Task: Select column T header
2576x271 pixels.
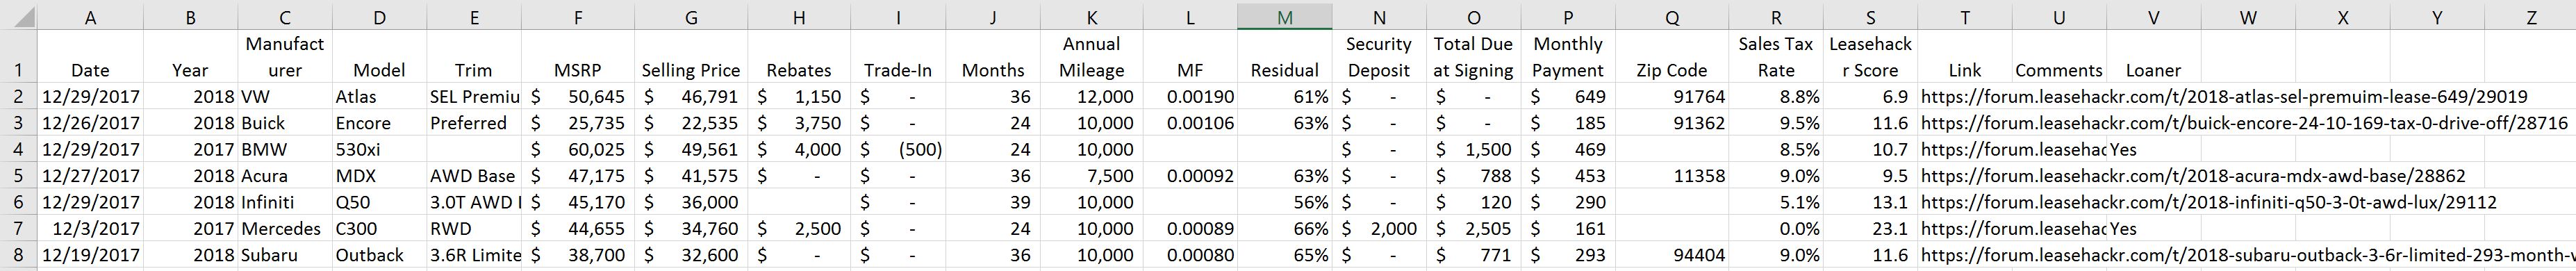Action: (1965, 16)
